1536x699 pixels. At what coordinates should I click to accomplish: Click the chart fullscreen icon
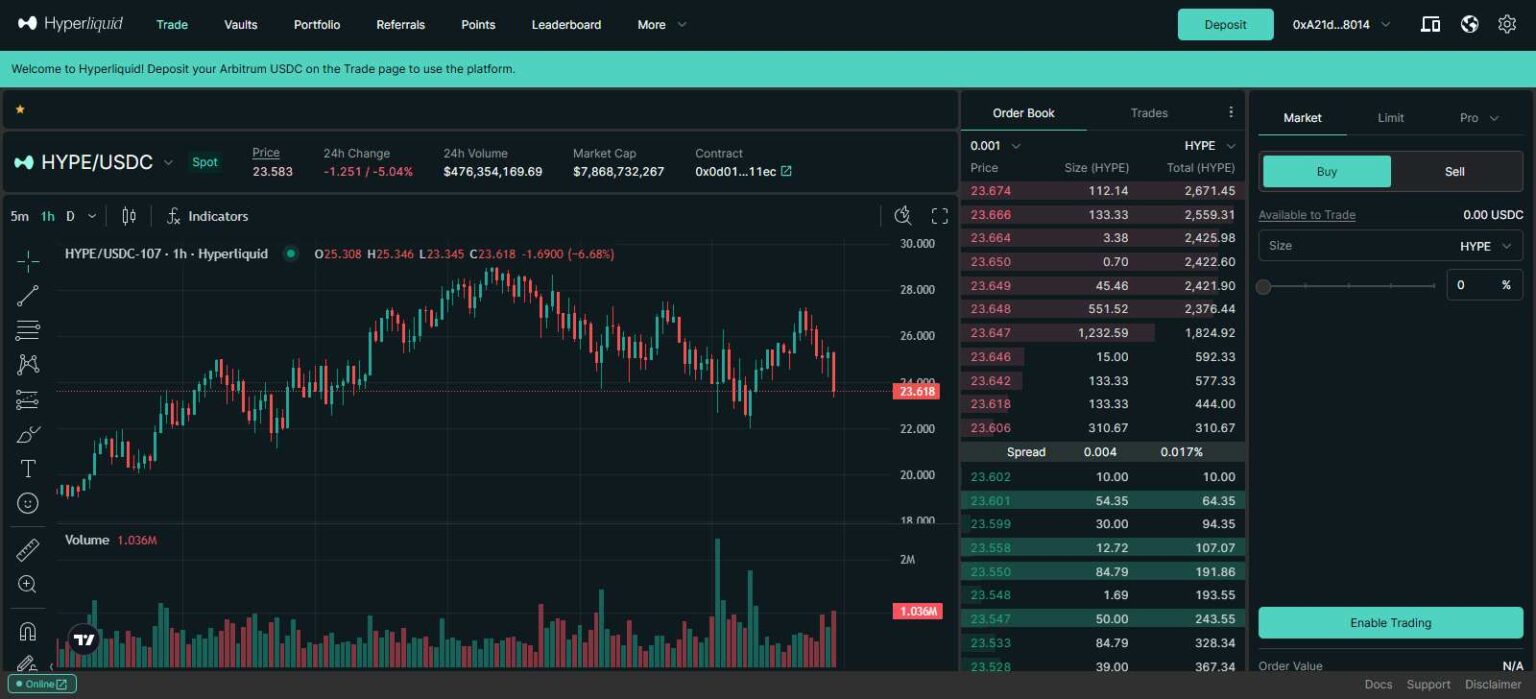[939, 216]
